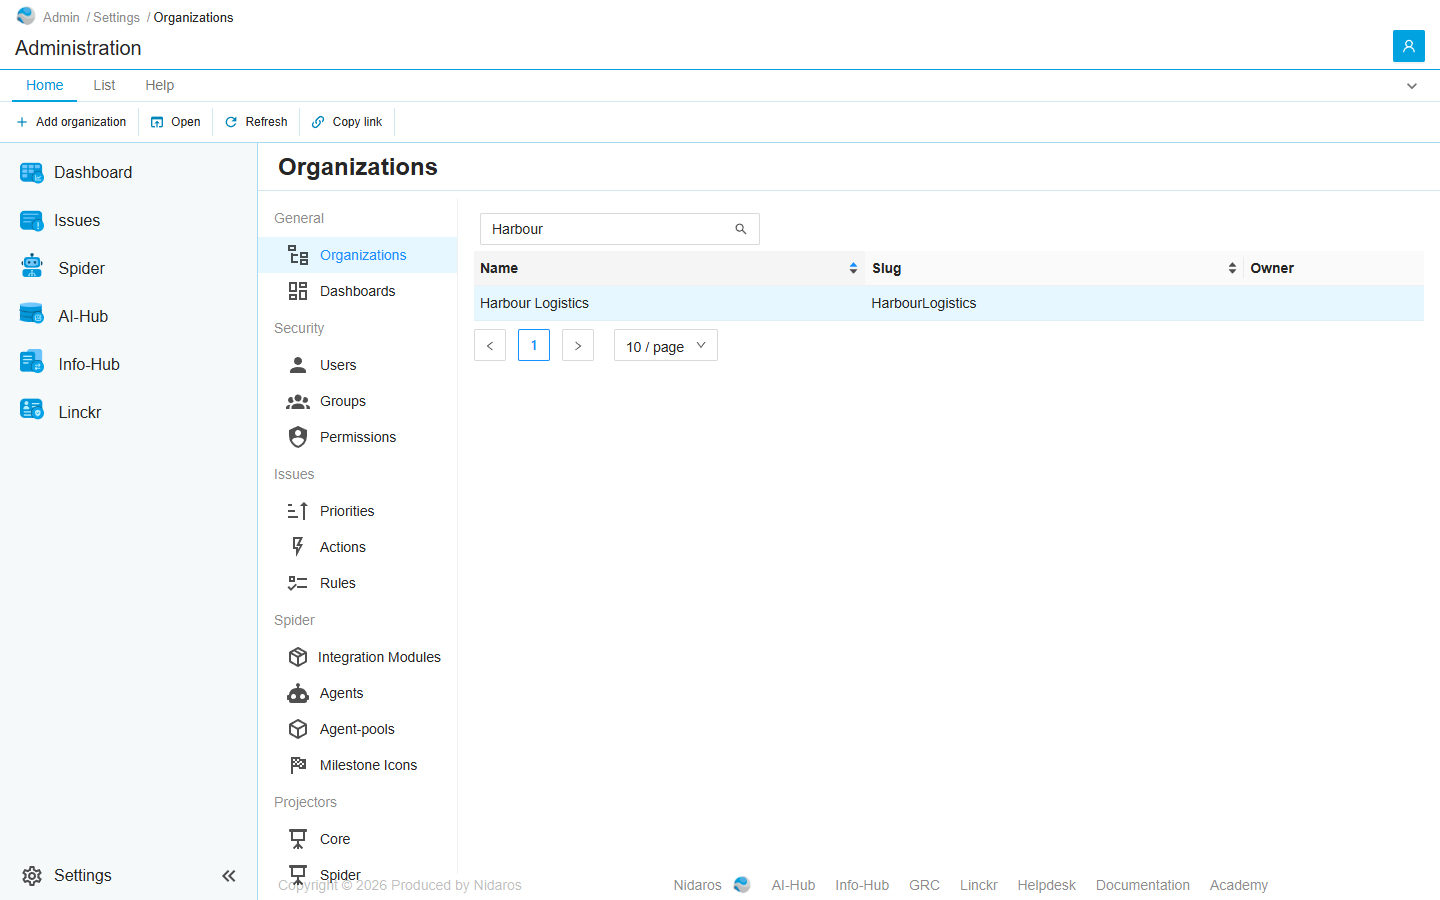The width and height of the screenshot is (1440, 900).
Task: Refresh the organizations list
Action: tap(256, 122)
